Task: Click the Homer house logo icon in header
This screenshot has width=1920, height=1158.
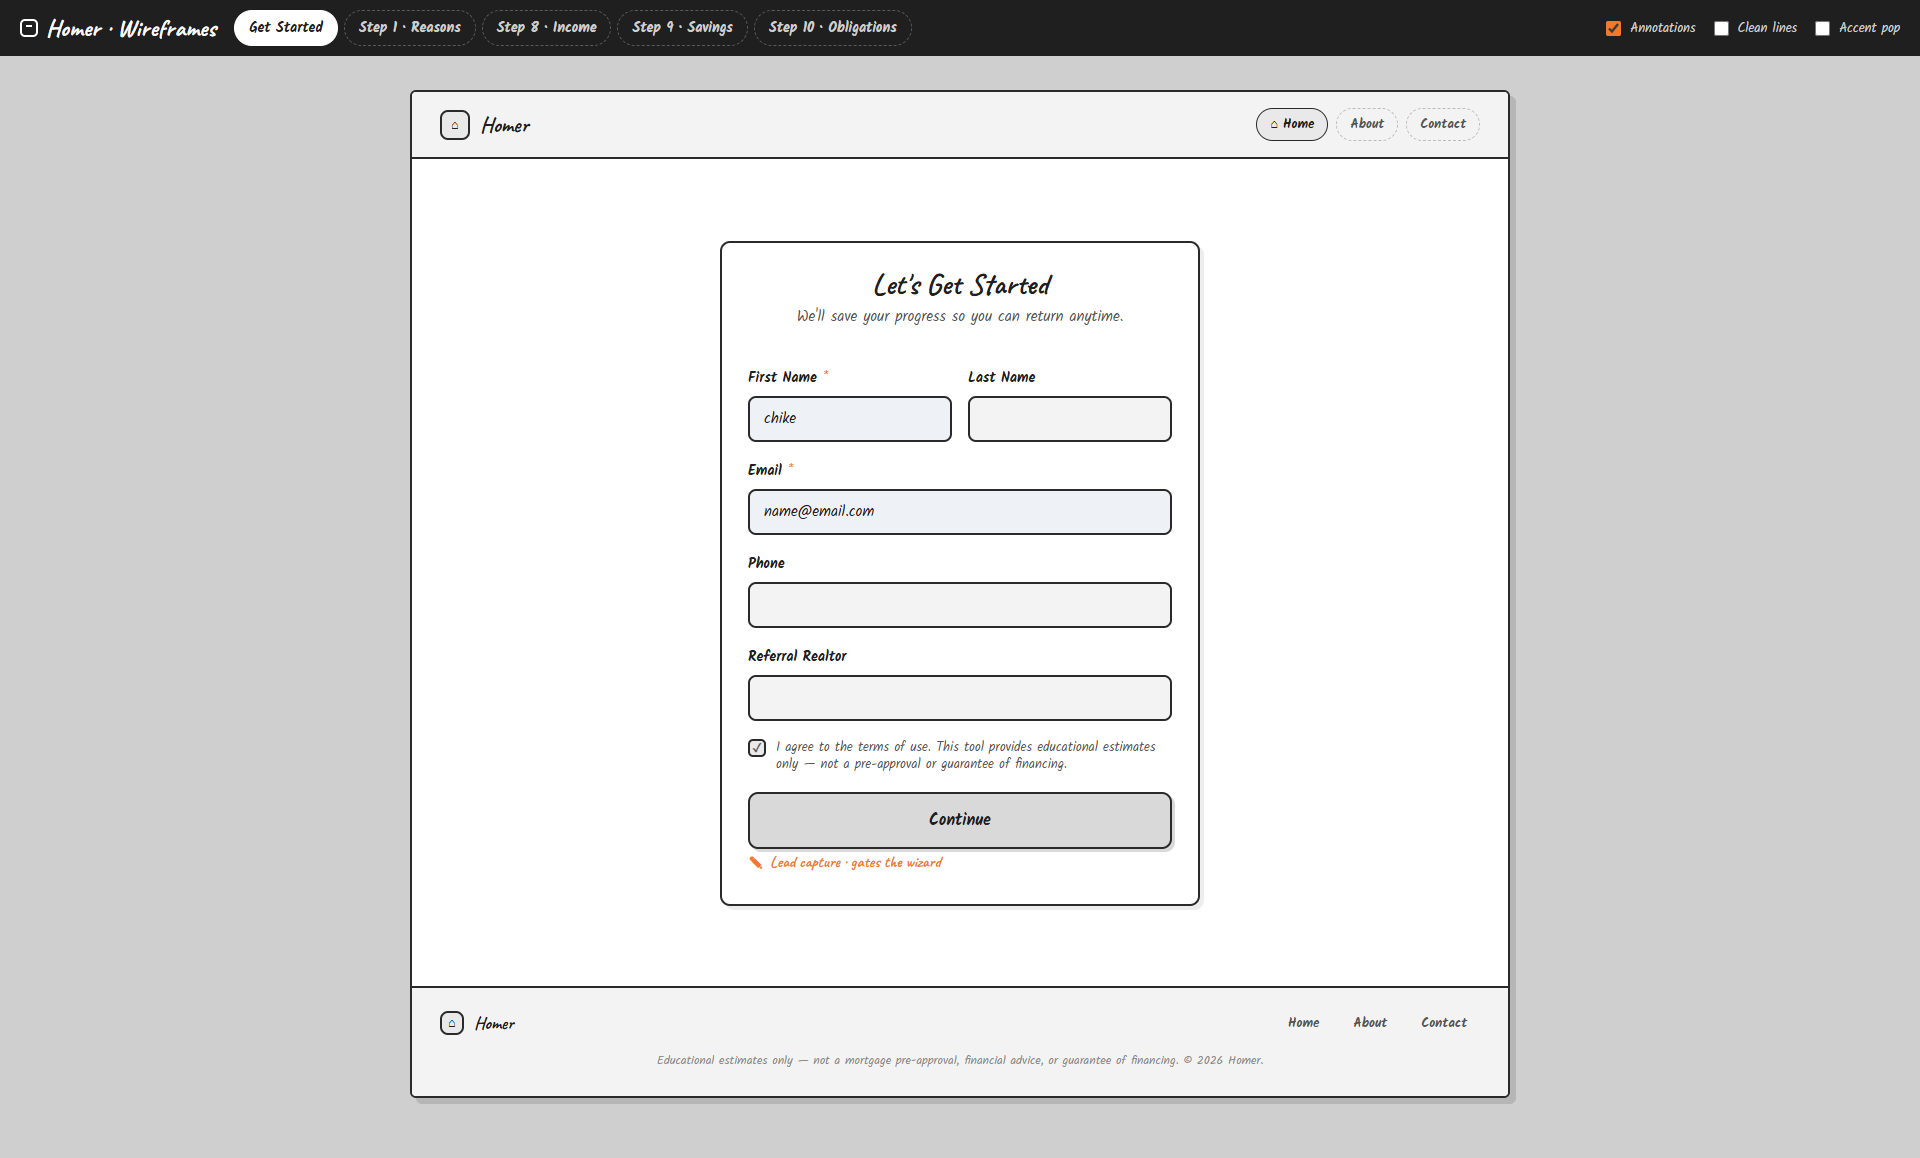Action: [455, 125]
